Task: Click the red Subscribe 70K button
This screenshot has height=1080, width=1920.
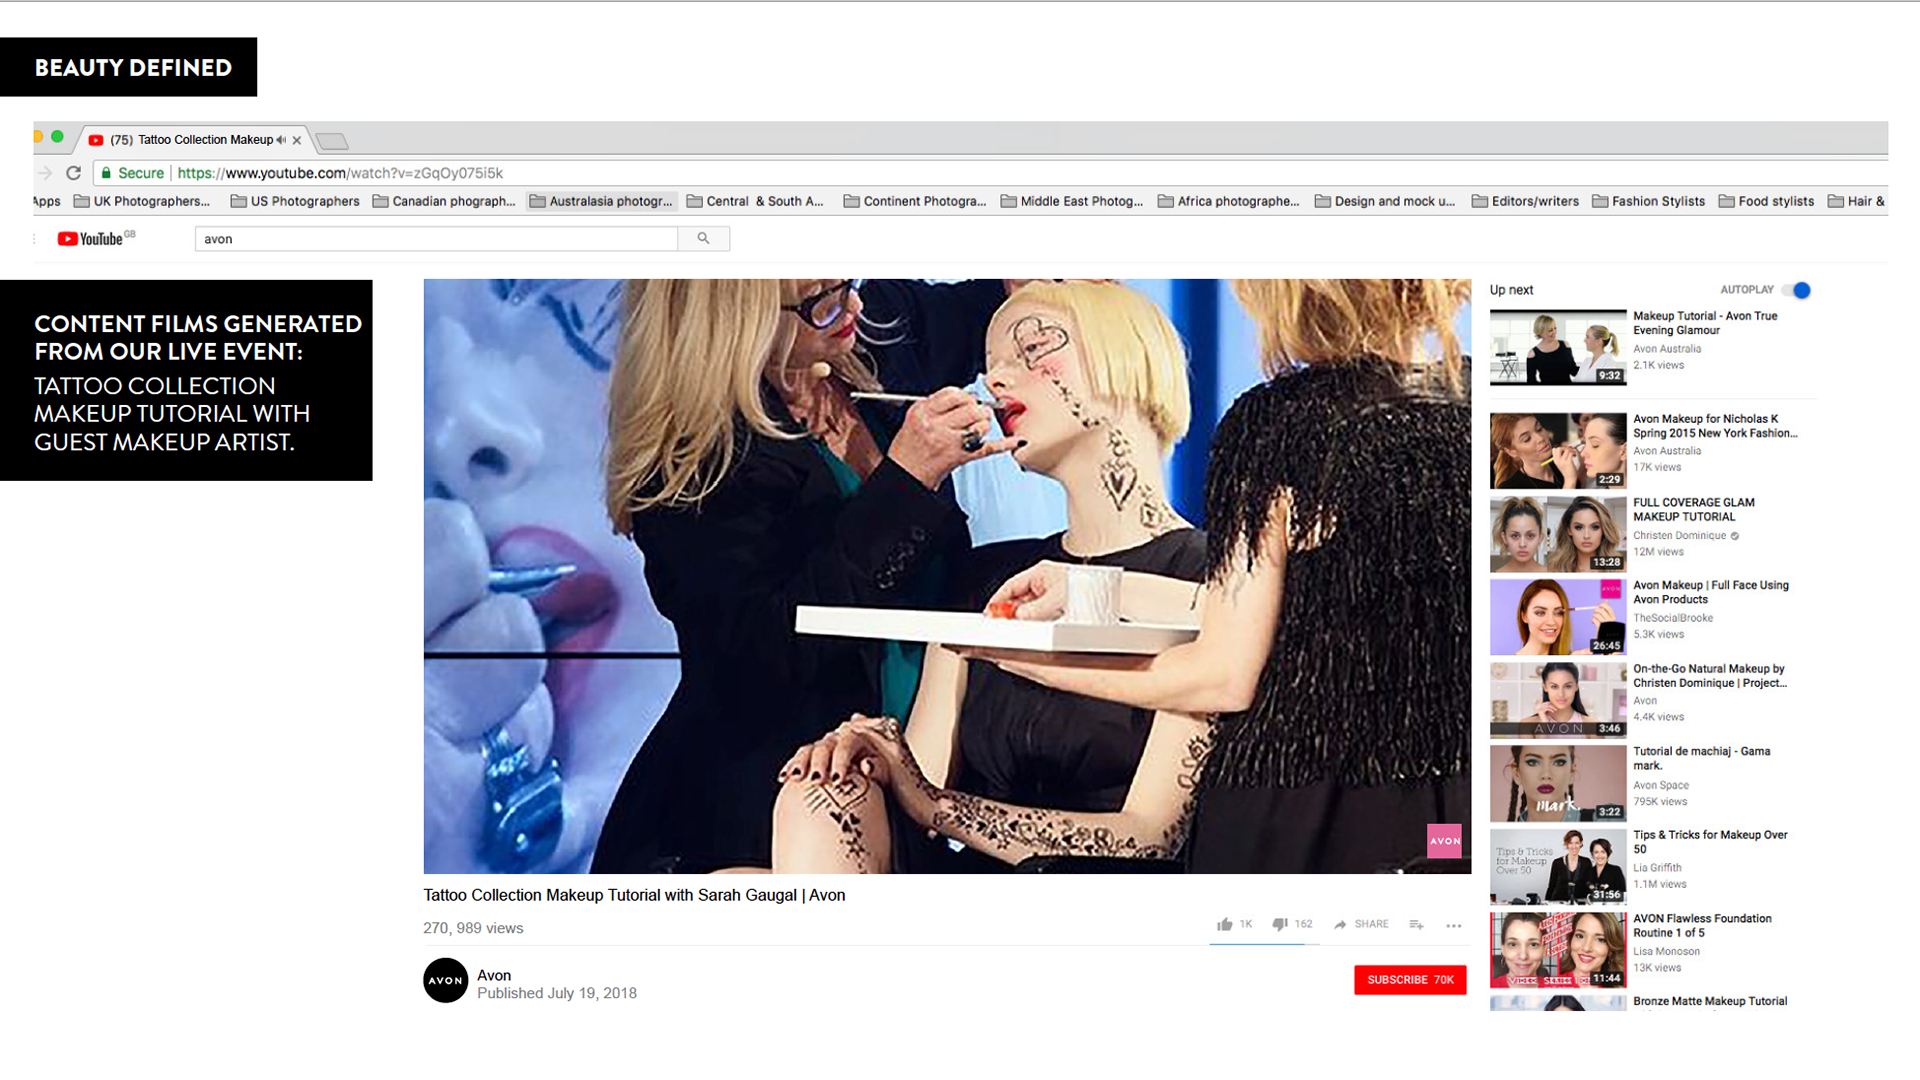Action: [x=1410, y=980]
